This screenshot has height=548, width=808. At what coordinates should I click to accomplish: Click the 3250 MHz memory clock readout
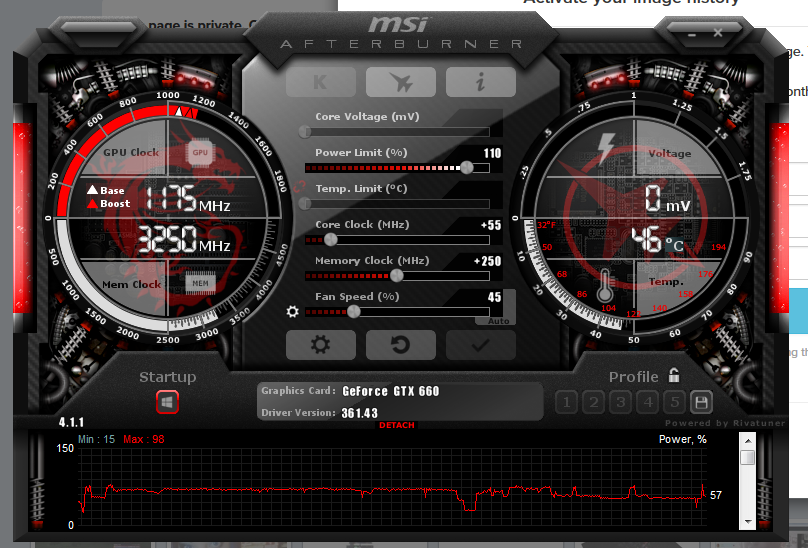[x=183, y=239]
